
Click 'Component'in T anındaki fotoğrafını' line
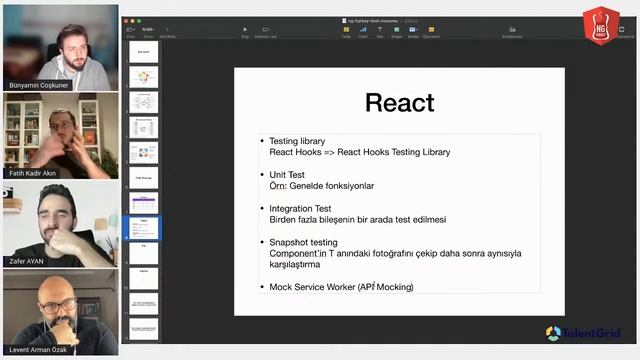click(x=395, y=253)
